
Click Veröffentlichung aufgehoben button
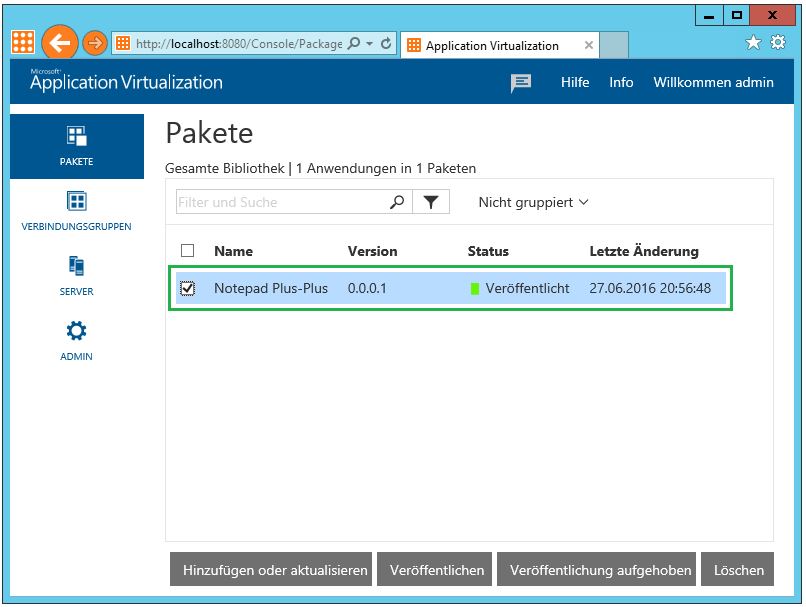tap(600, 570)
